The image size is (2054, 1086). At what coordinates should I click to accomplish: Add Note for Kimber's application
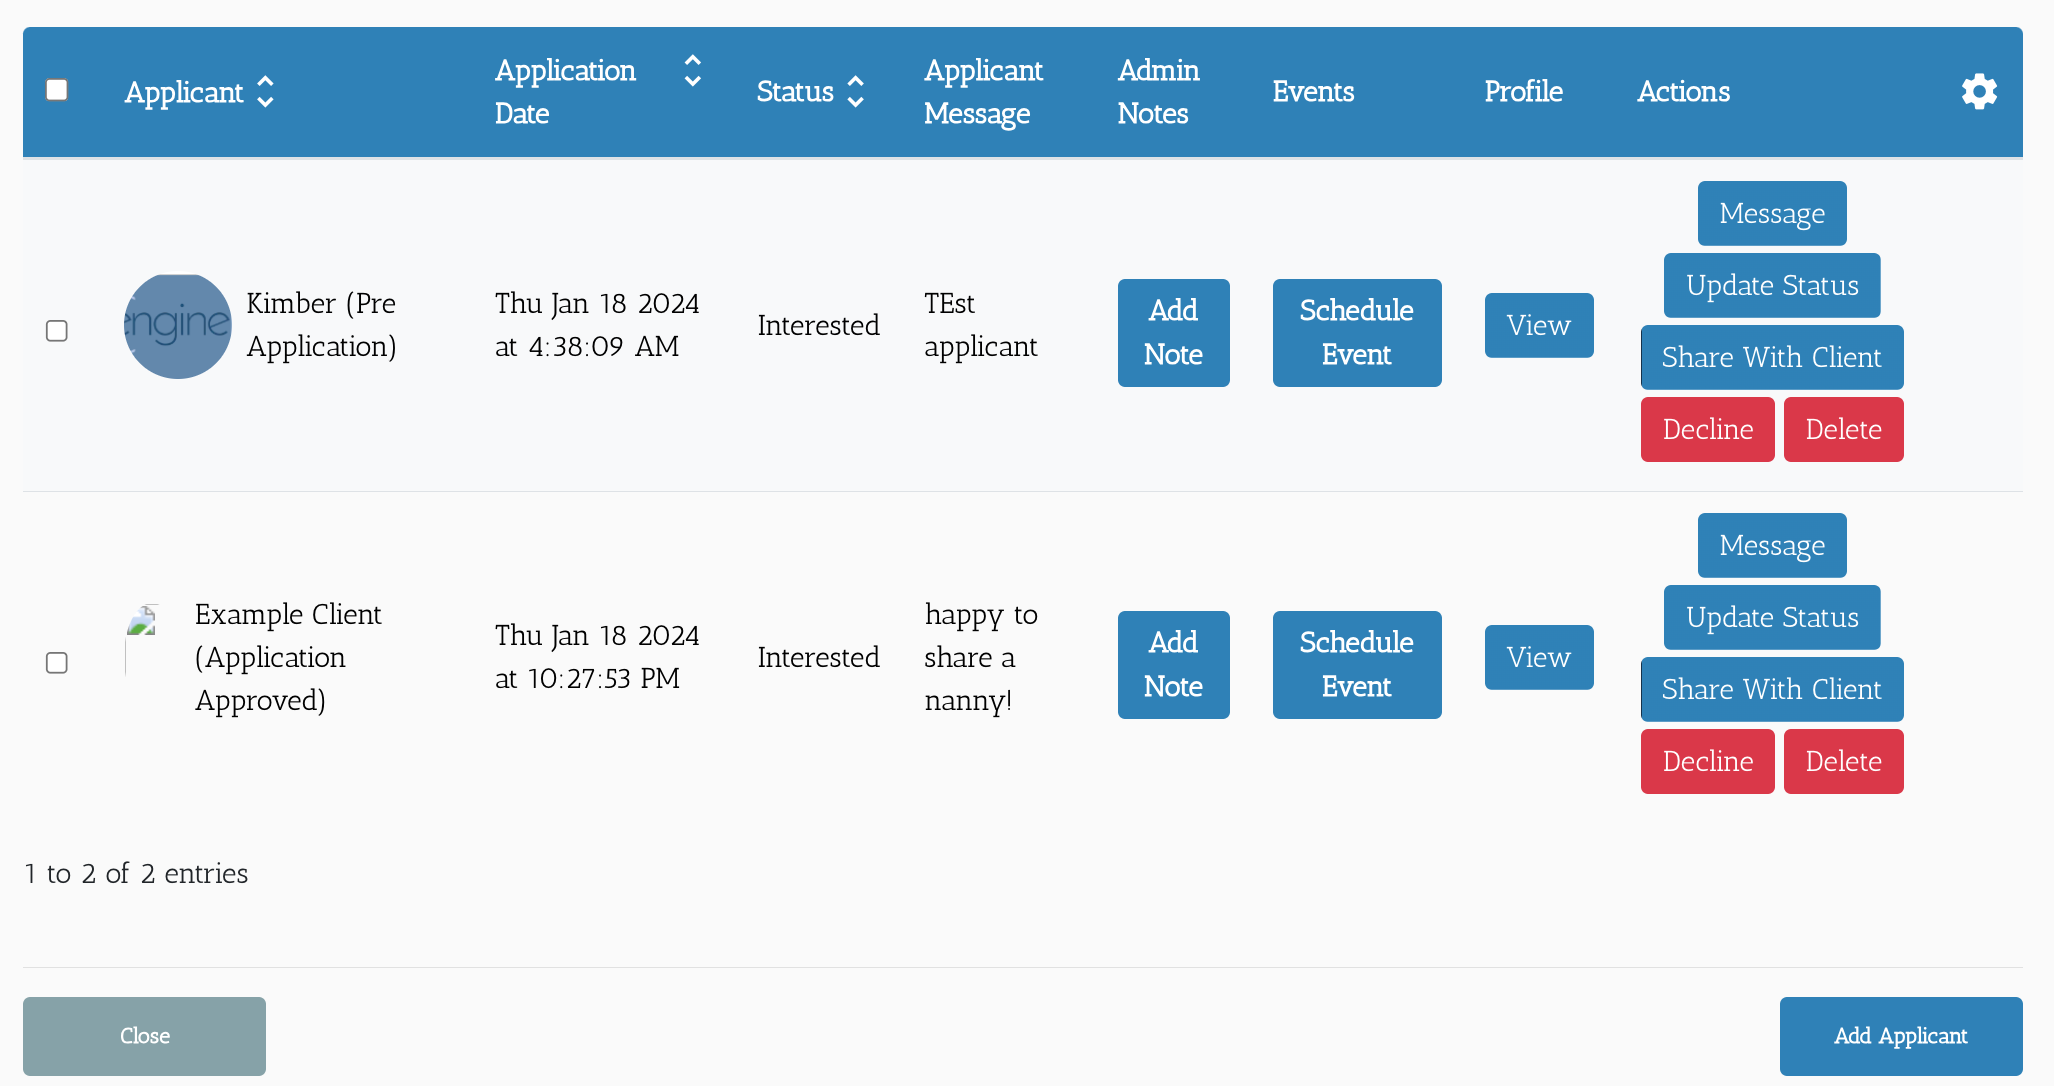point(1173,332)
